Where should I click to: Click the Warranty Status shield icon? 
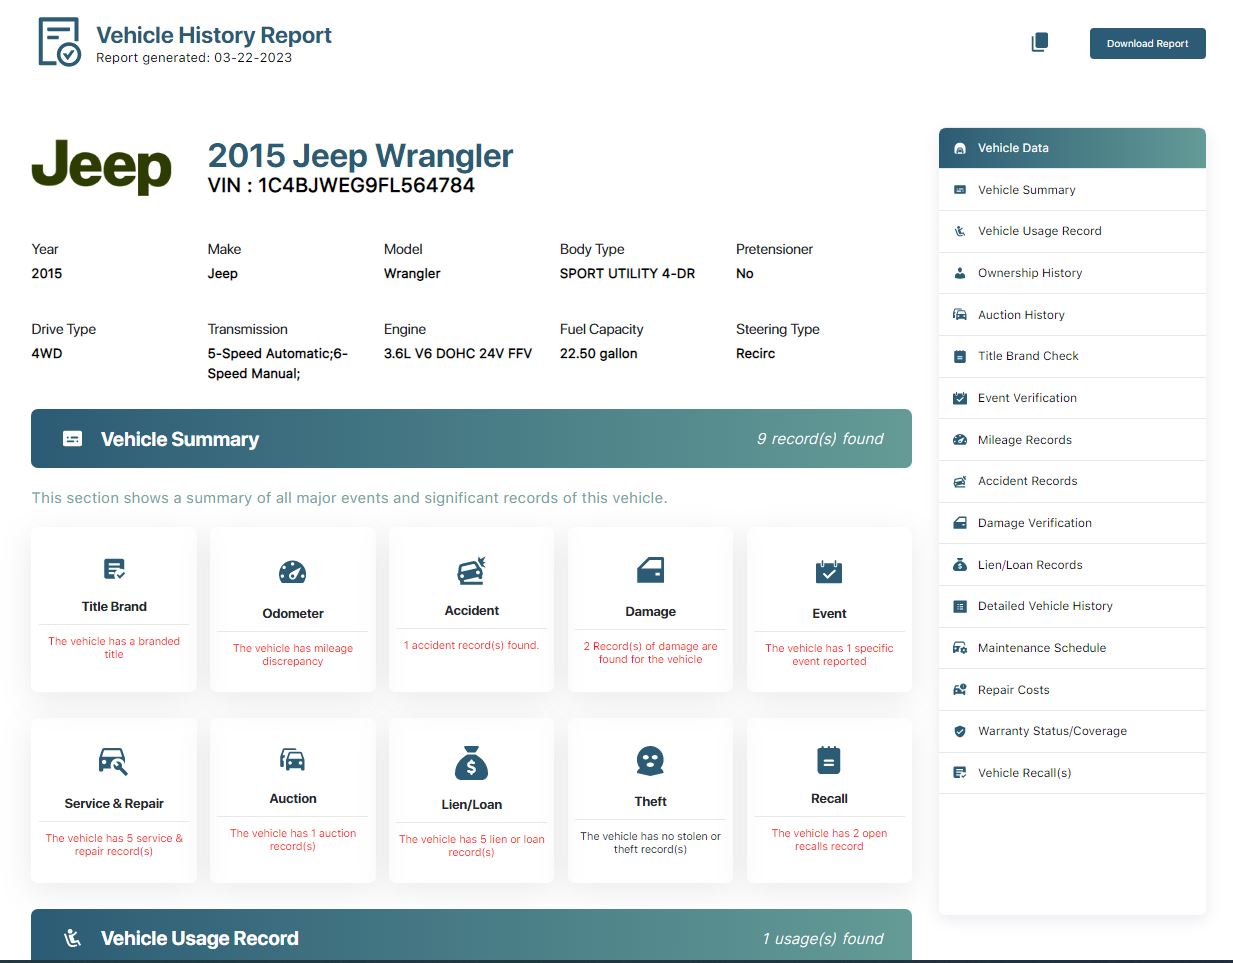point(960,731)
